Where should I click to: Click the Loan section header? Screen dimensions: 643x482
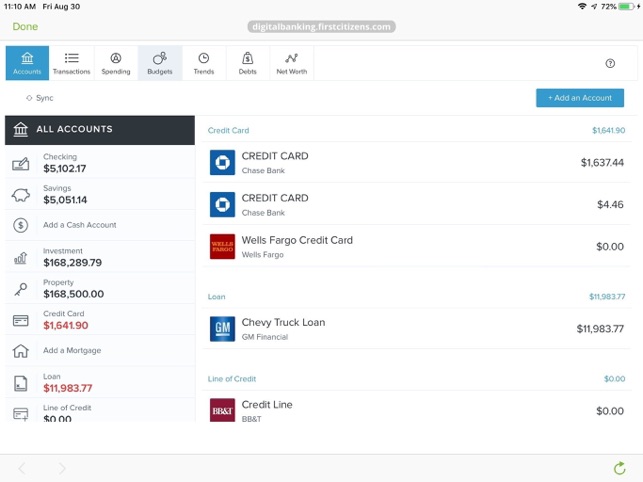(217, 297)
